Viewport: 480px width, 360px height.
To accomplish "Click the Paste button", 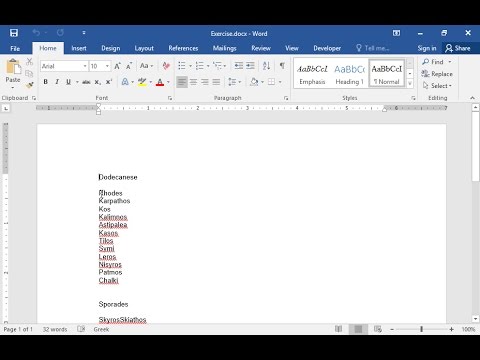I will [x=13, y=74].
